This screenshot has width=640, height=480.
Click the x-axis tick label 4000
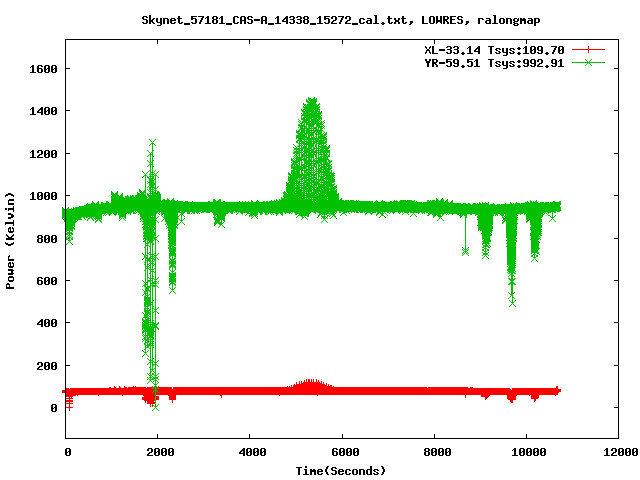pos(252,452)
